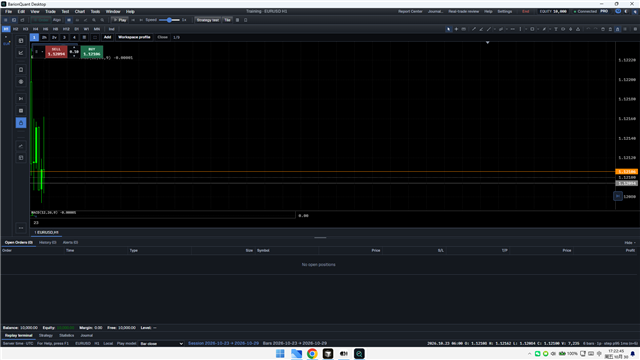Switch to the History tab

click(47, 242)
